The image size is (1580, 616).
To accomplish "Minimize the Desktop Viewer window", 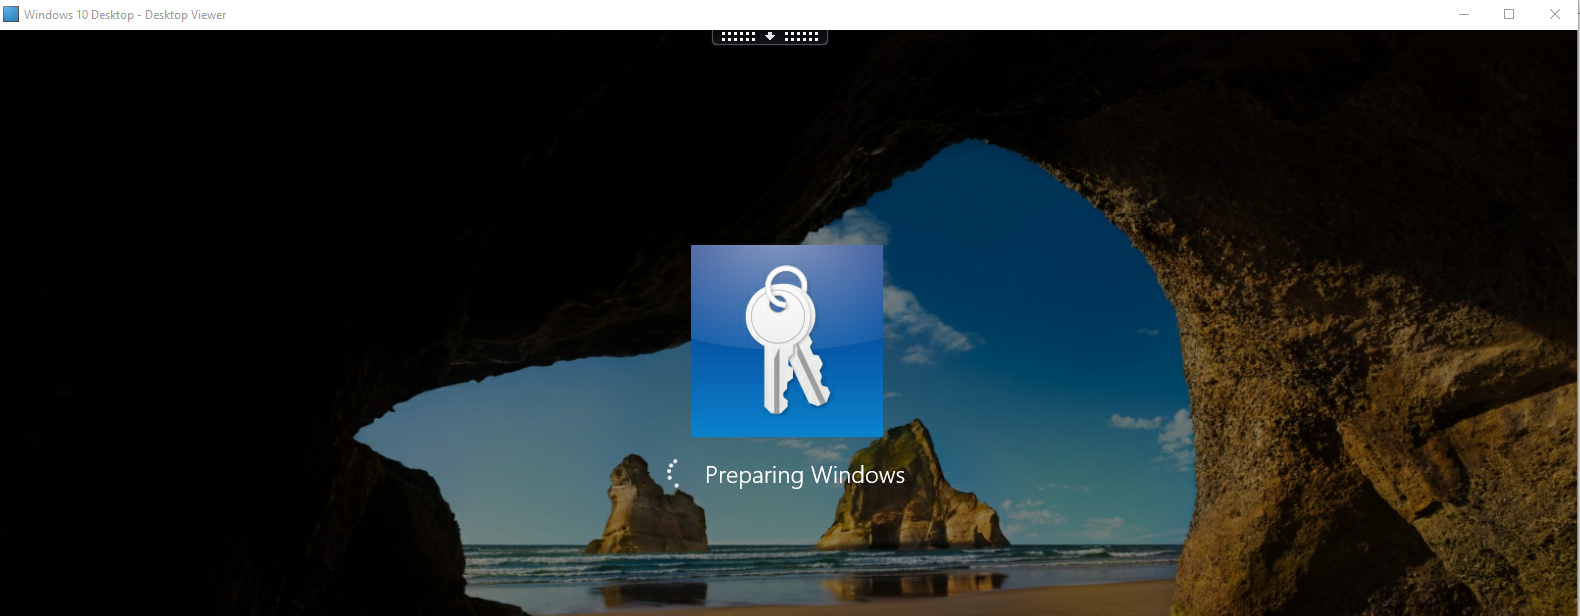I will coord(1464,14).
